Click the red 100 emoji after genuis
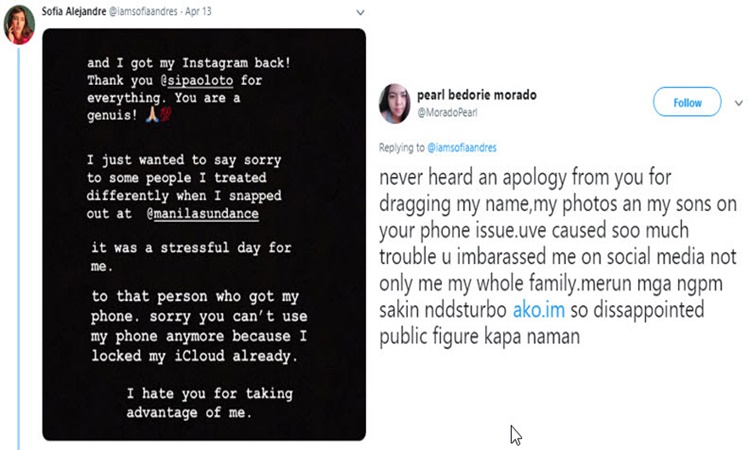 [x=165, y=115]
